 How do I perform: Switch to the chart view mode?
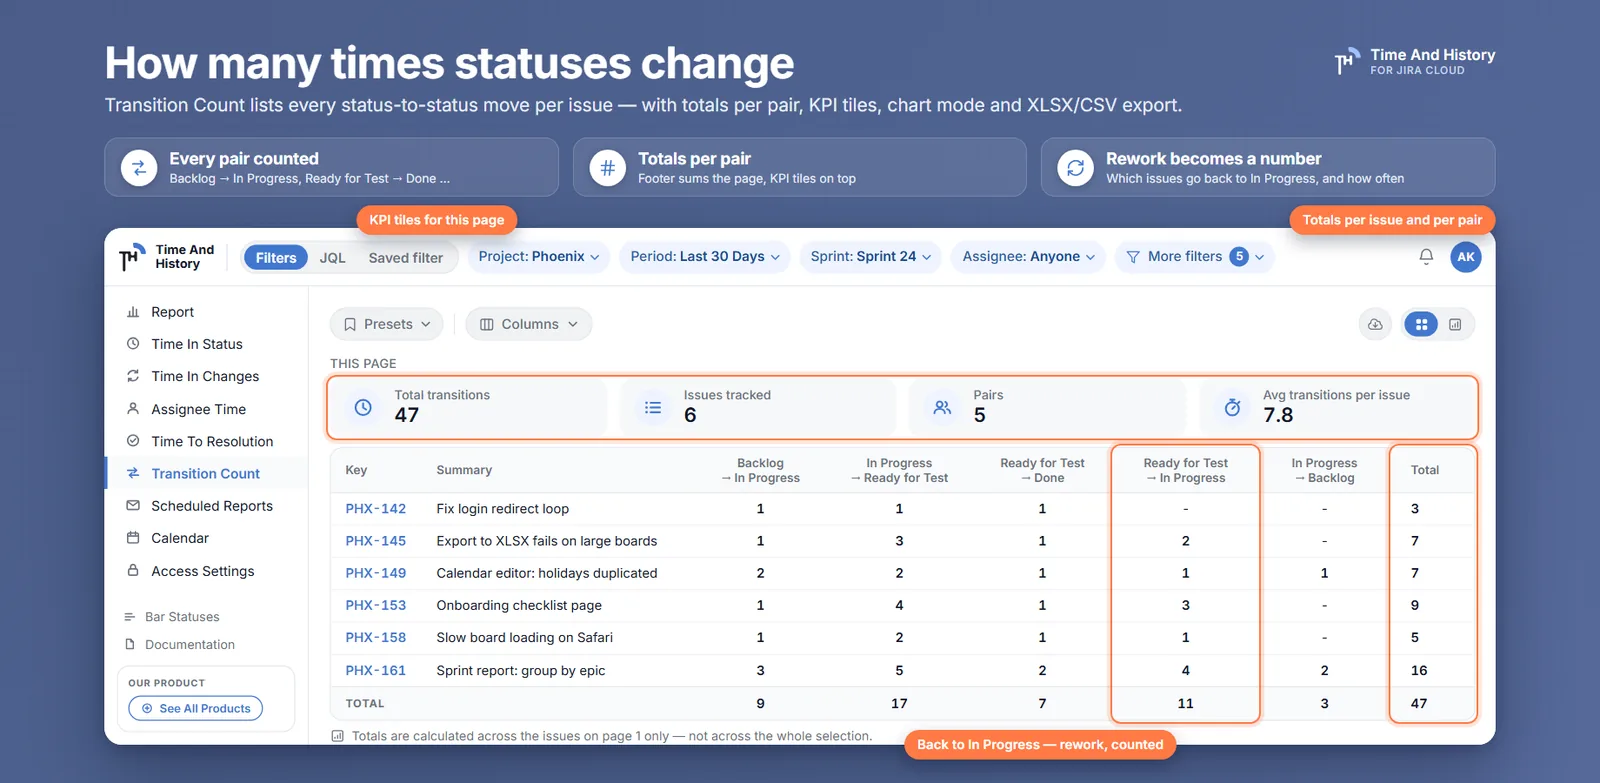point(1455,324)
